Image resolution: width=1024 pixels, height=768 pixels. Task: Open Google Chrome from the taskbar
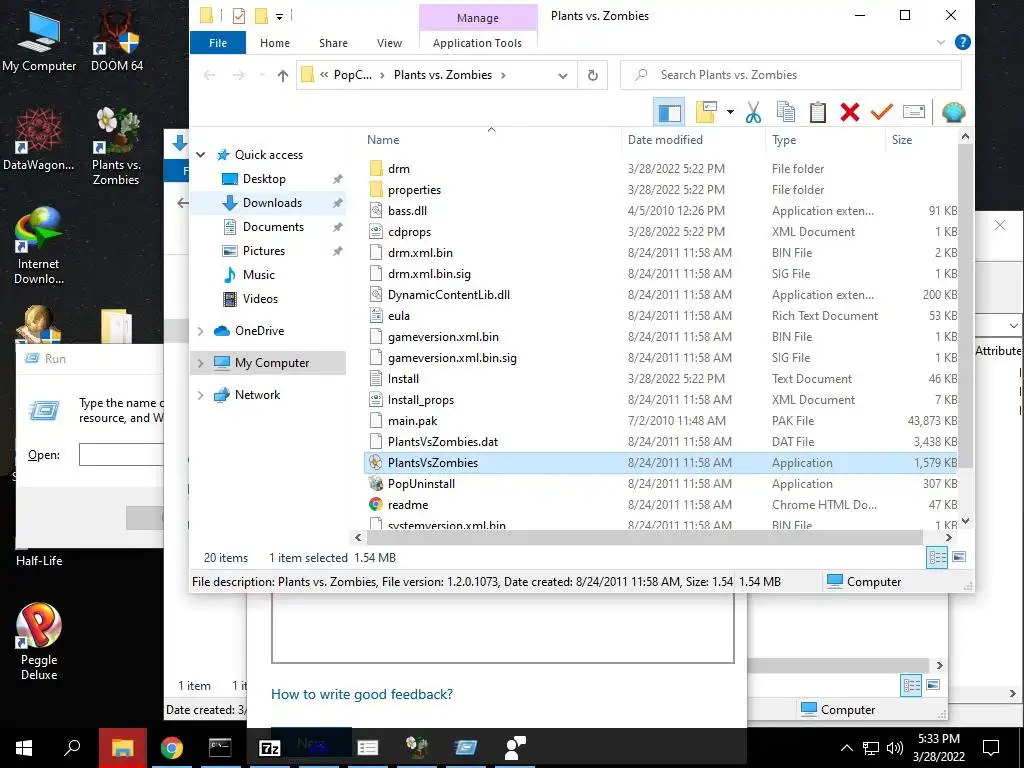click(x=172, y=748)
